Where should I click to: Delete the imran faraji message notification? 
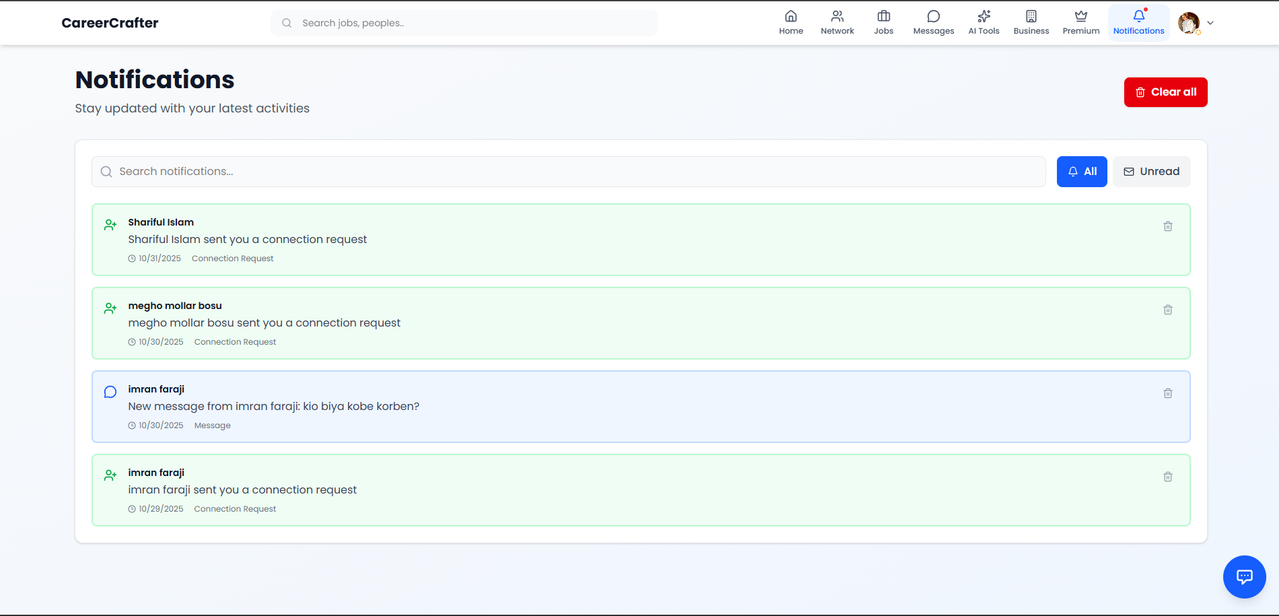(x=1167, y=393)
